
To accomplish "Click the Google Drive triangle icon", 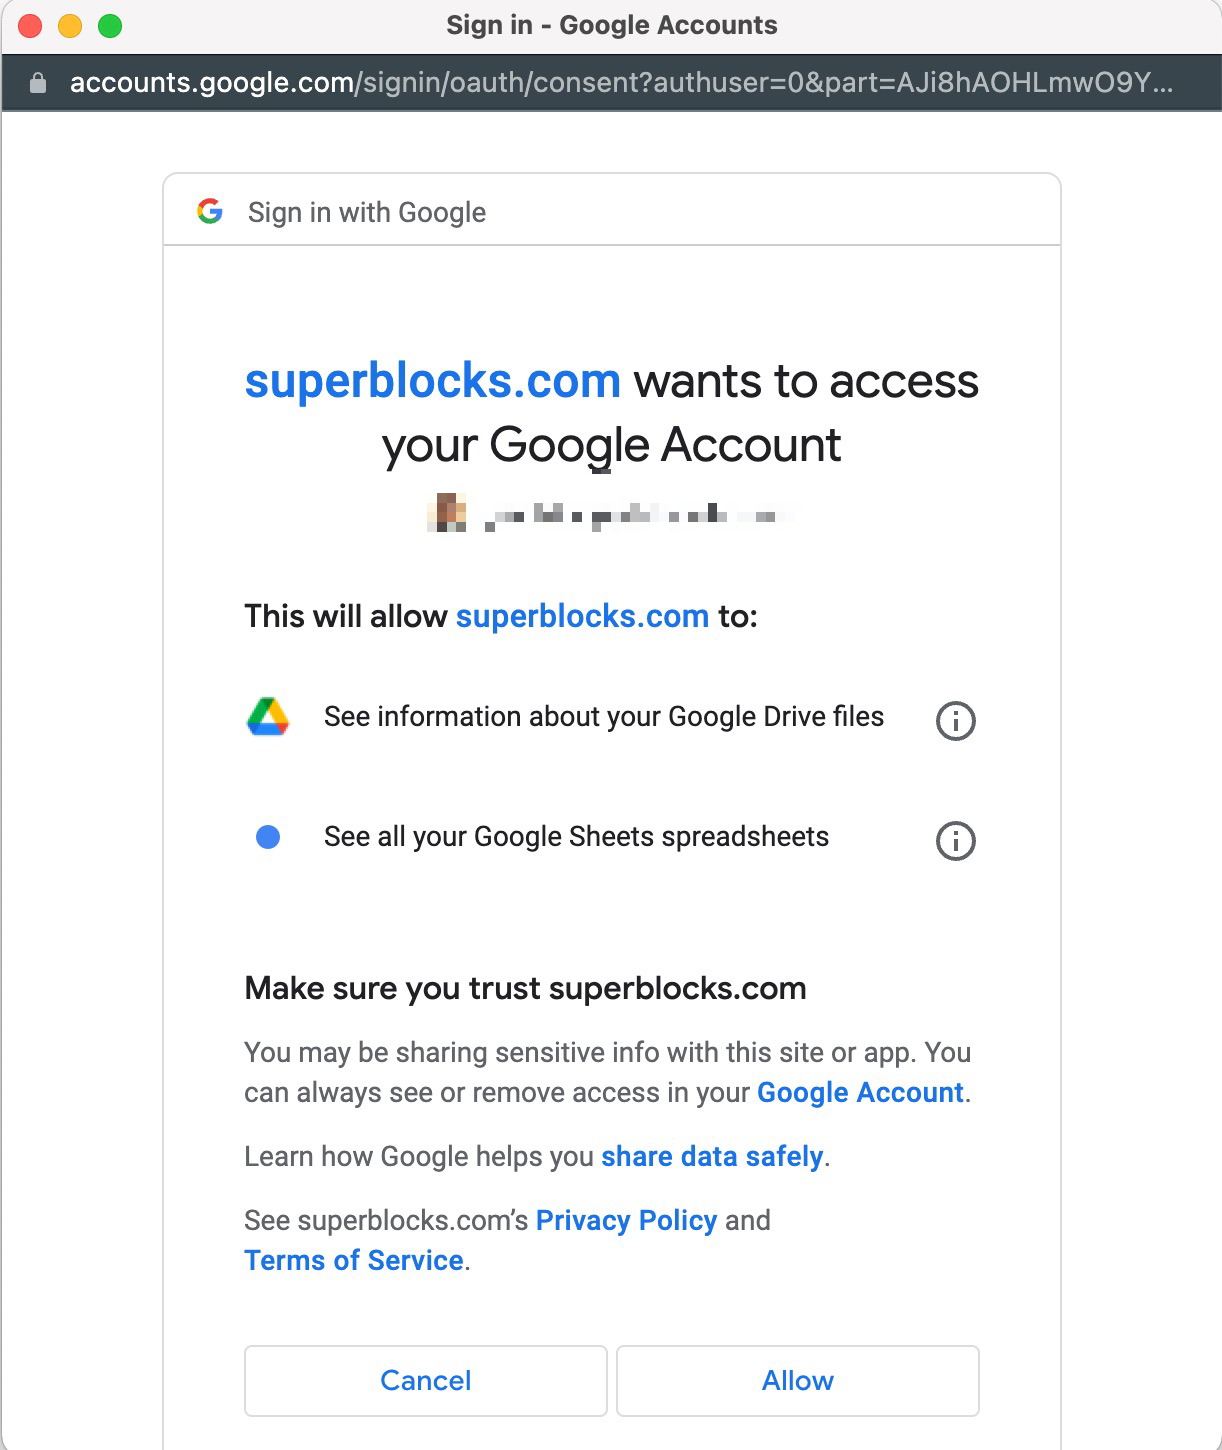I will click(267, 716).
